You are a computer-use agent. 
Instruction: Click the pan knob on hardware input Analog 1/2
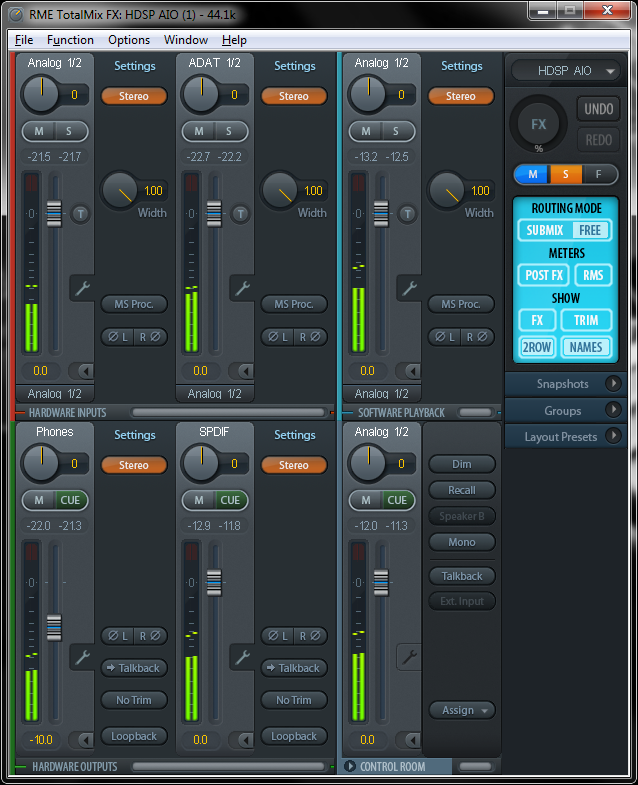coord(41,94)
